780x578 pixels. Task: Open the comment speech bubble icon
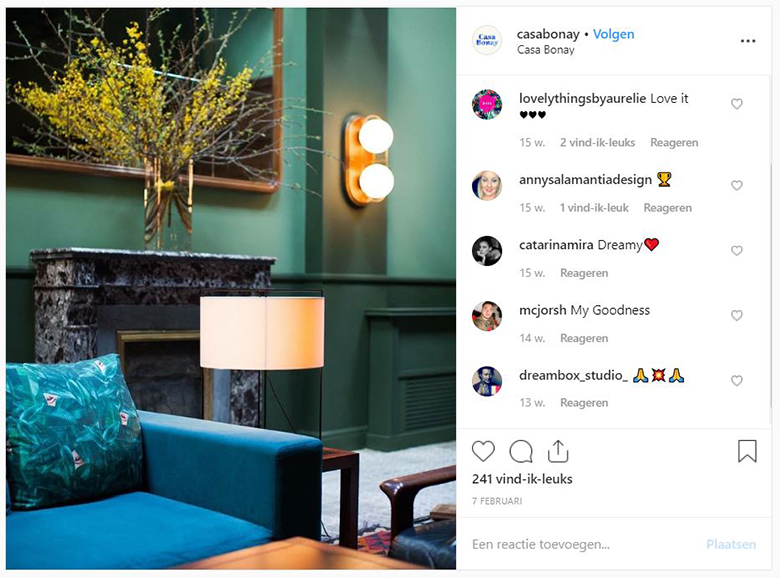pos(521,451)
